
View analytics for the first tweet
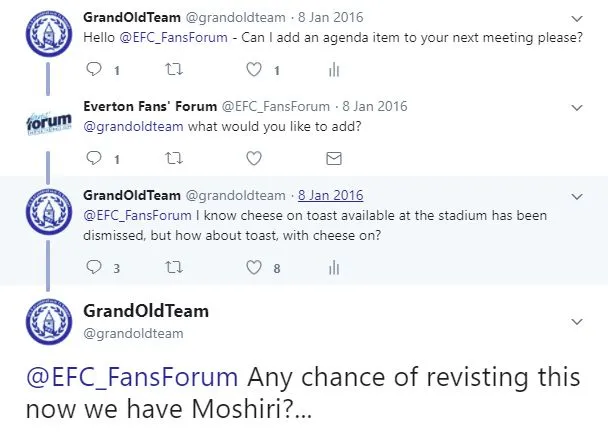[x=334, y=70]
